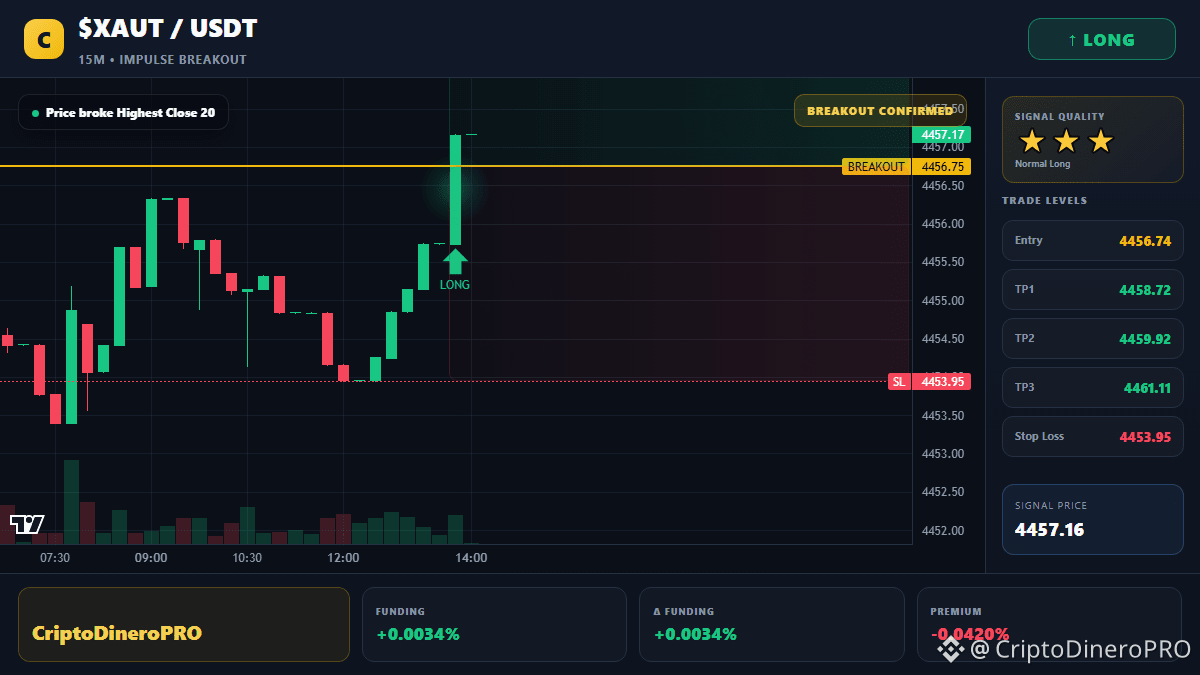Click the BREAKOUT CONFIRMED badge

[x=880, y=111]
